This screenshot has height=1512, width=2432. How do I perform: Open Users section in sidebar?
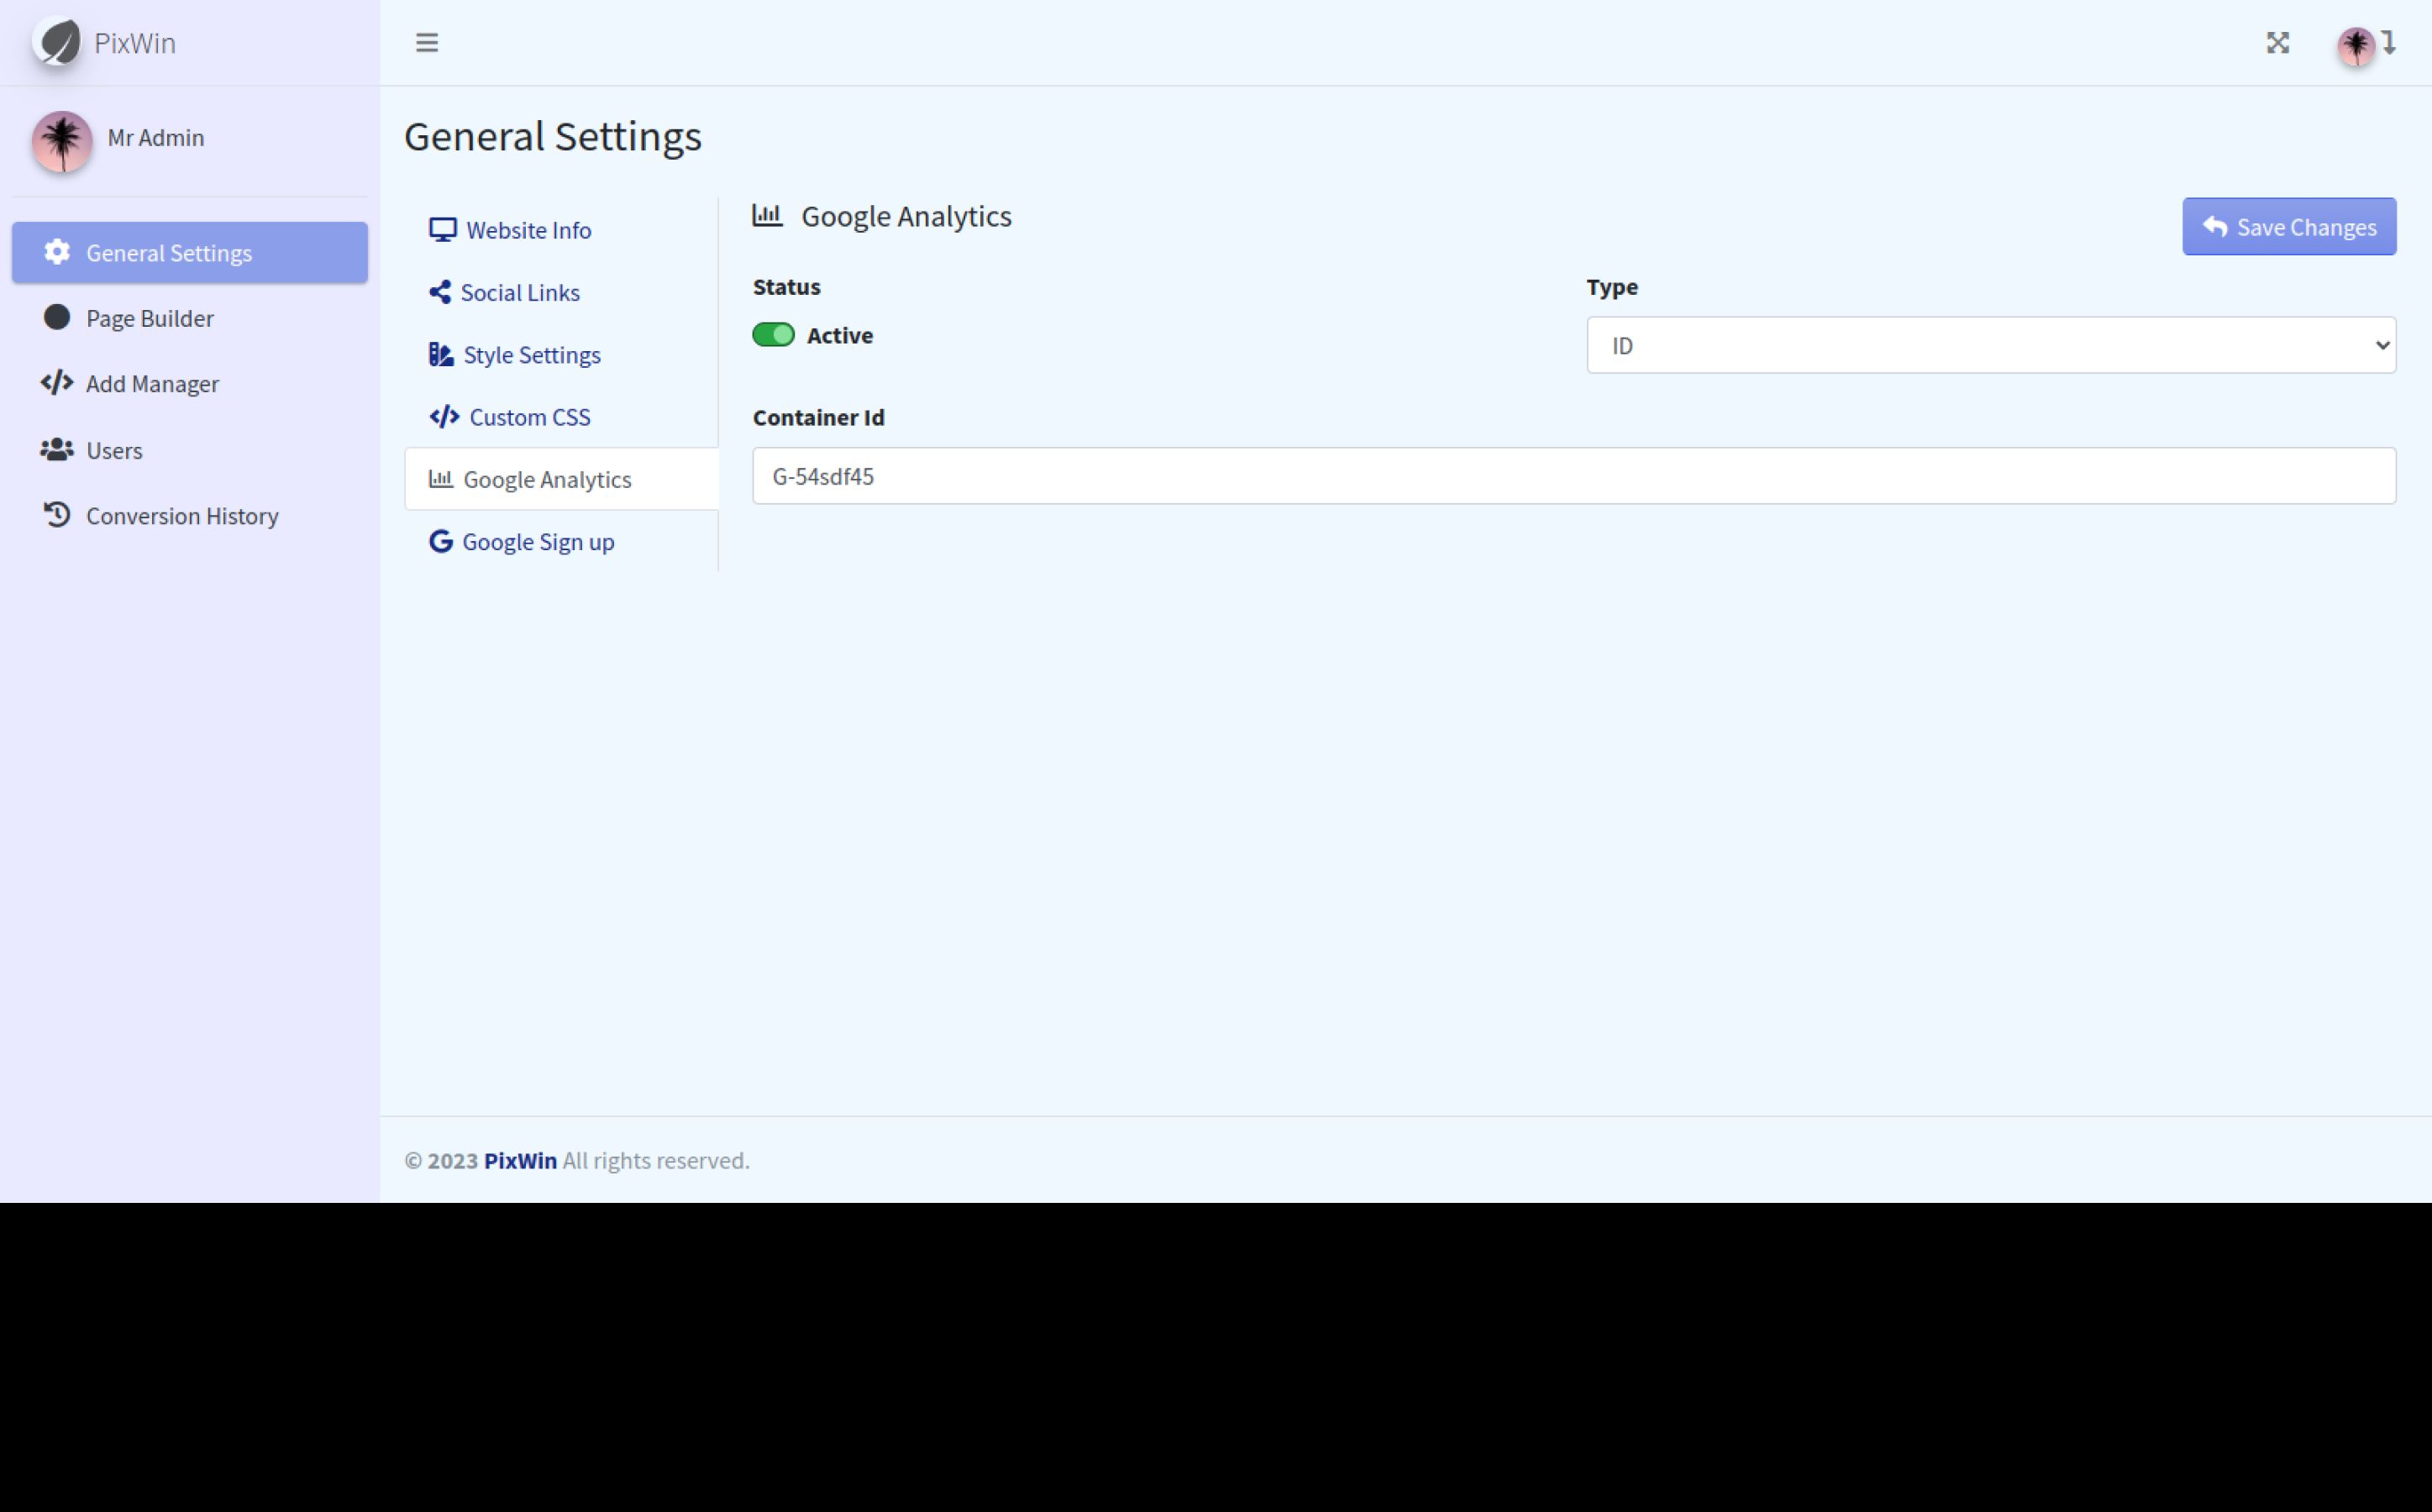[x=190, y=450]
